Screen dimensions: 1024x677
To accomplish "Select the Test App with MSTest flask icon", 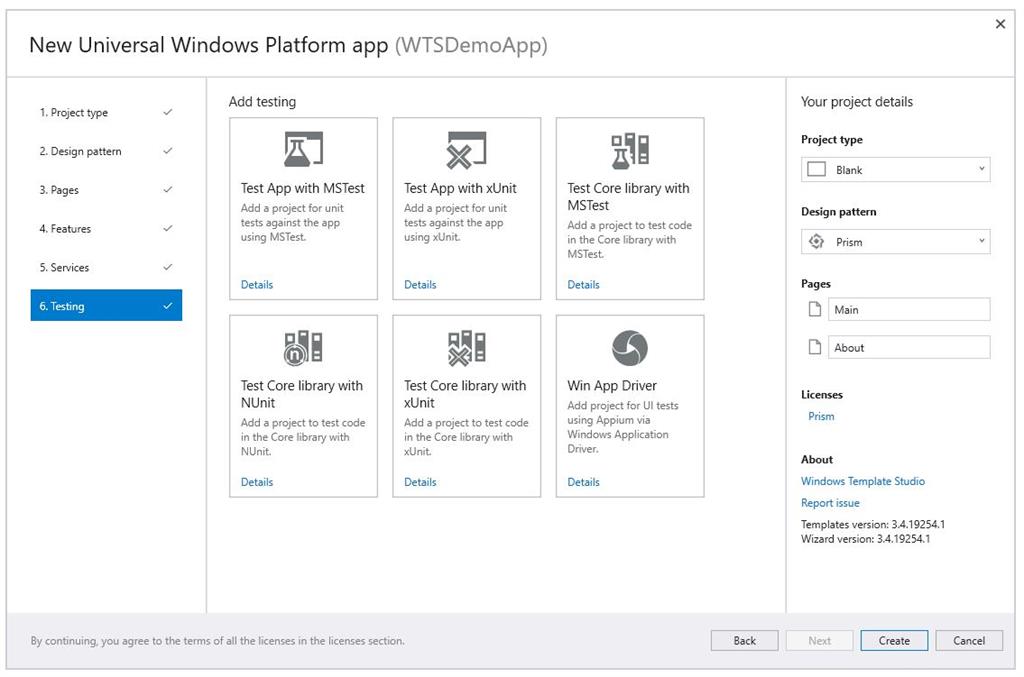I will click(303, 147).
